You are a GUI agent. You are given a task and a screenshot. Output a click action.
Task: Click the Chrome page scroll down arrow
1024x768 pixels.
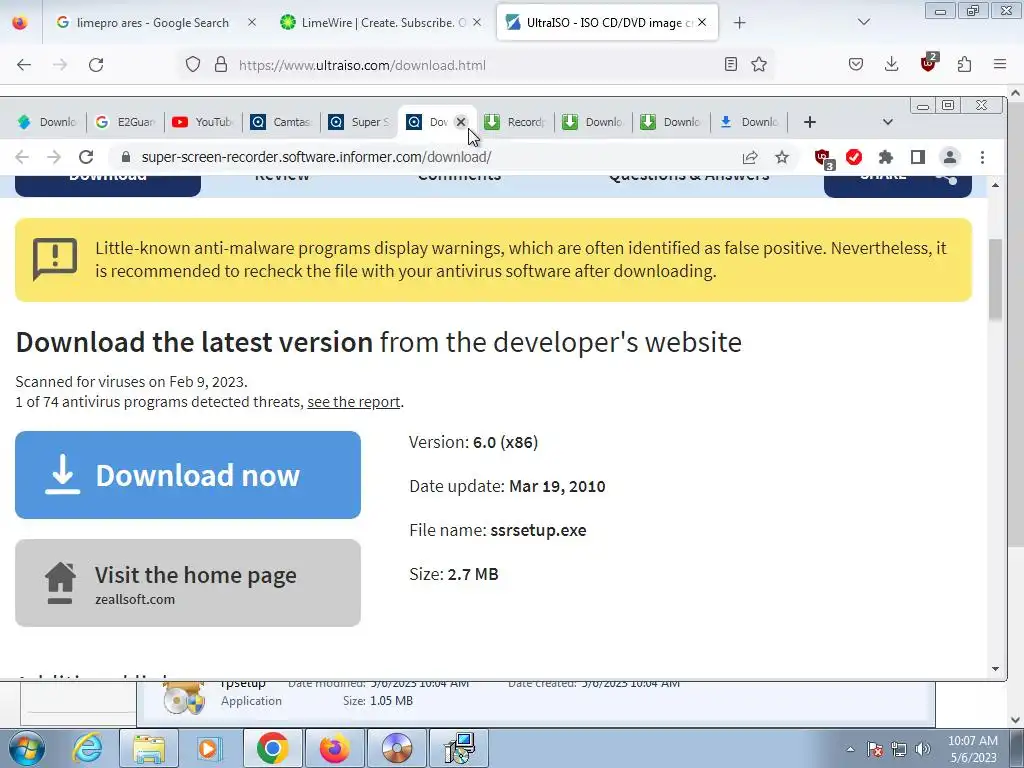[x=995, y=669]
